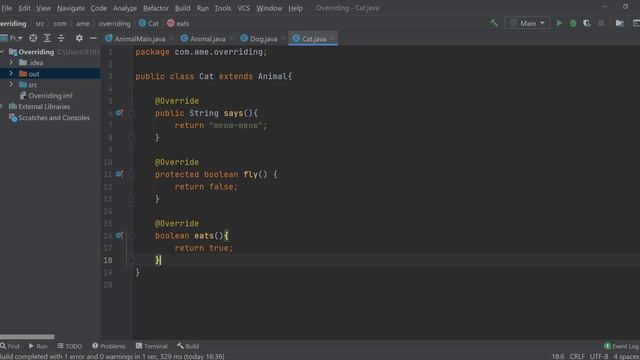Open the Analyze menu
This screenshot has height=360, width=640.
pyautogui.click(x=125, y=8)
